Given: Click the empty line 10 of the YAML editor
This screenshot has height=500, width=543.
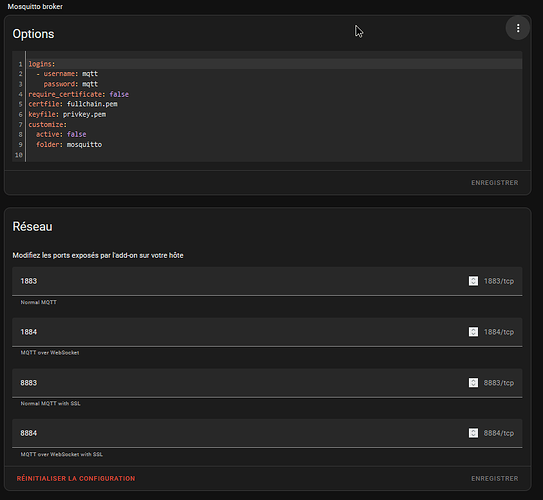Looking at the screenshot, I should click(x=275, y=155).
